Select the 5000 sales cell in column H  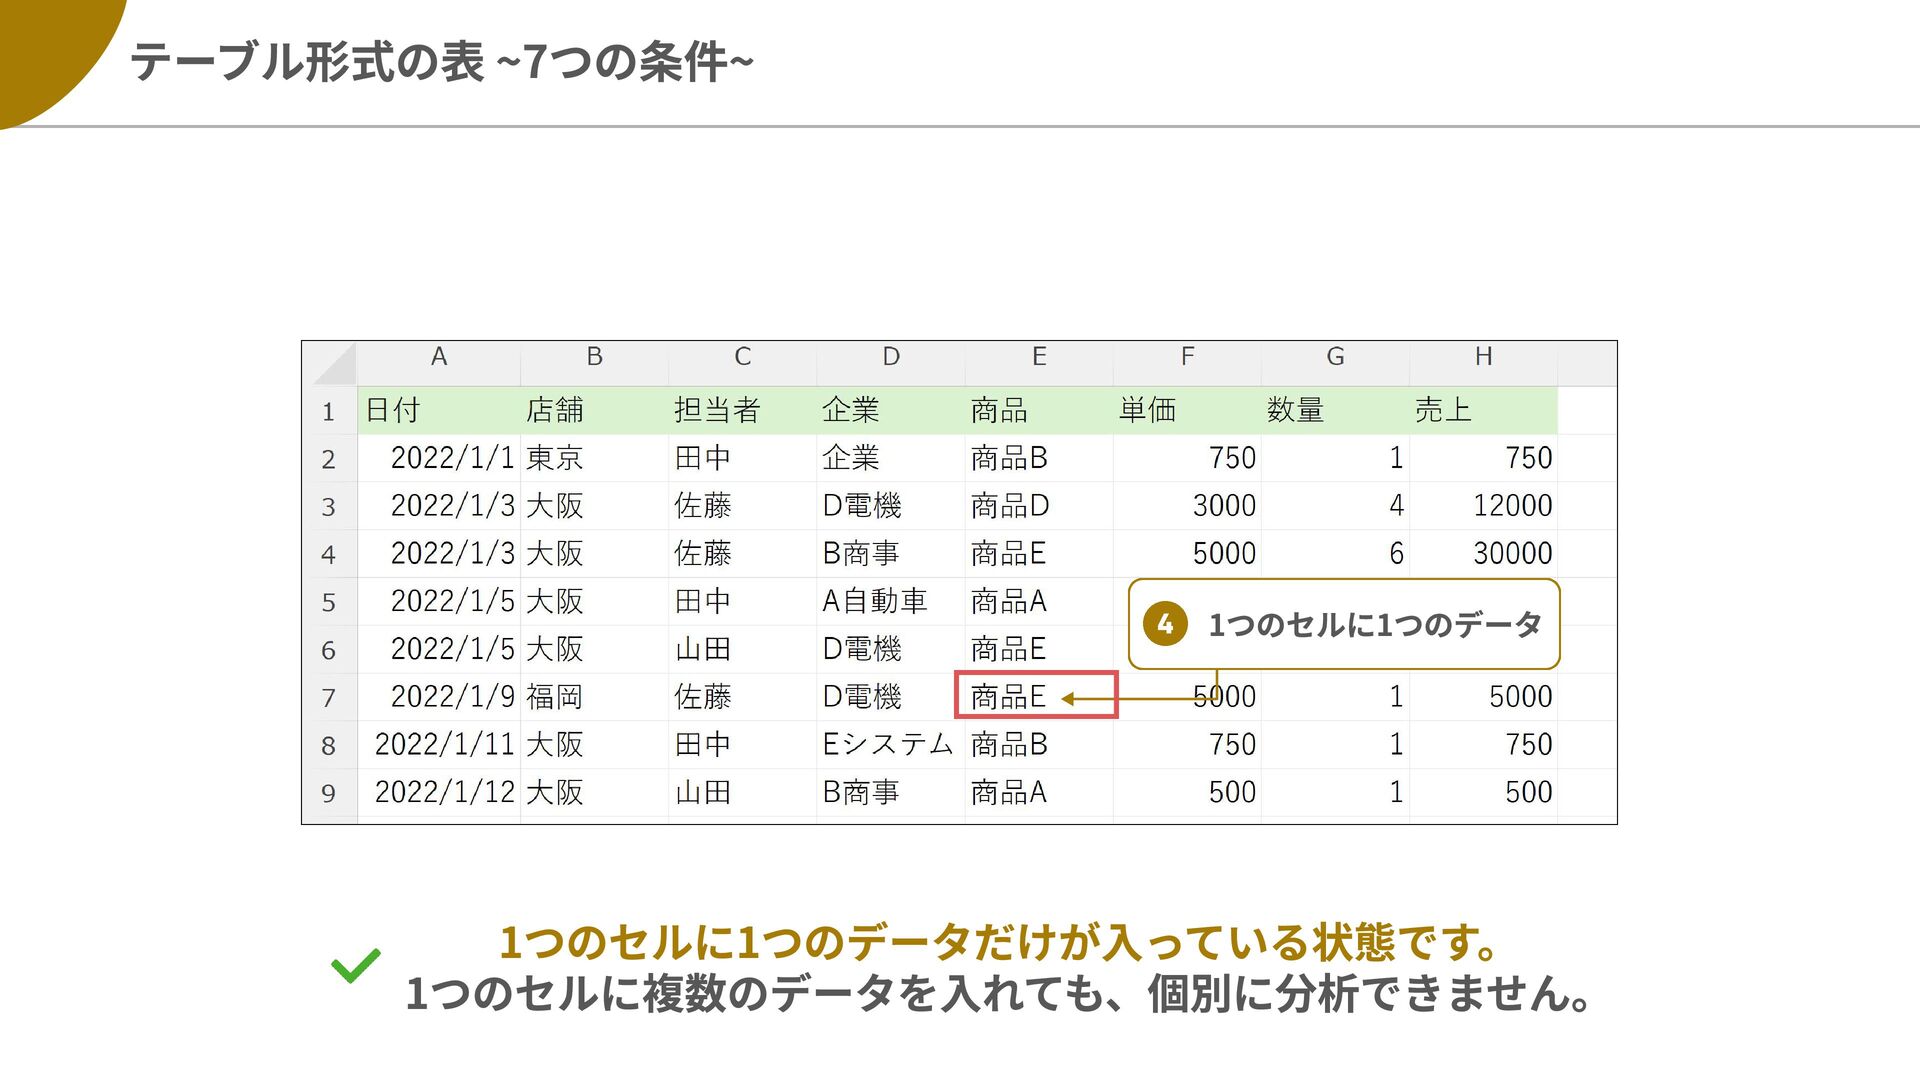pyautogui.click(x=1483, y=697)
